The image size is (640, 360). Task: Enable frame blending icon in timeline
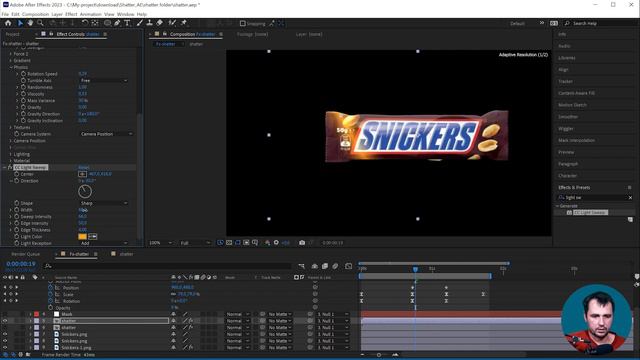point(325,266)
